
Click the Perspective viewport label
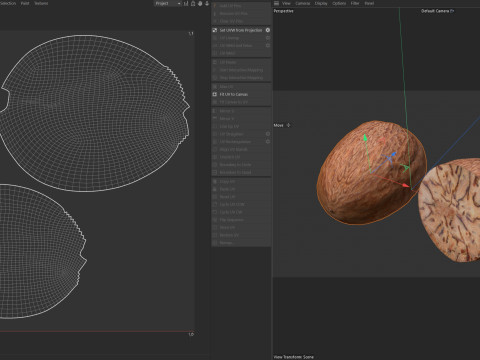pos(283,11)
